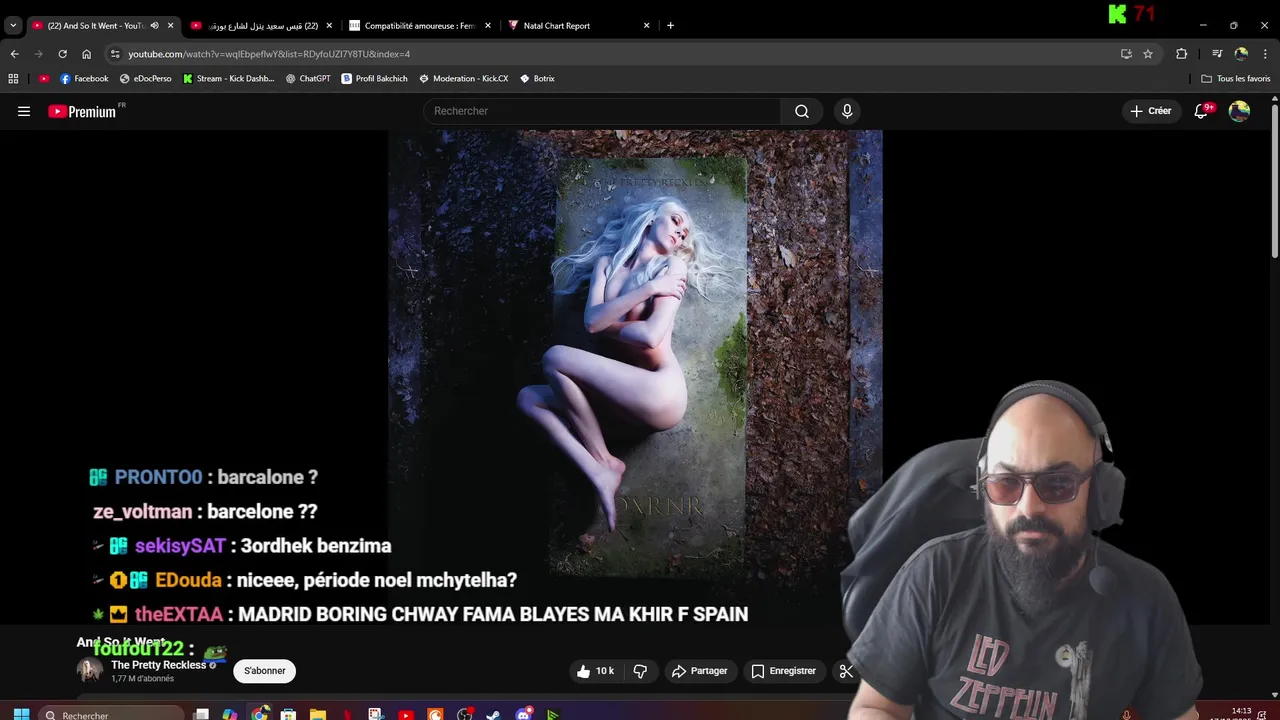Viewport: 1280px width, 720px height.
Task: Open Moderation - Kick.CX bookmark
Action: click(464, 78)
